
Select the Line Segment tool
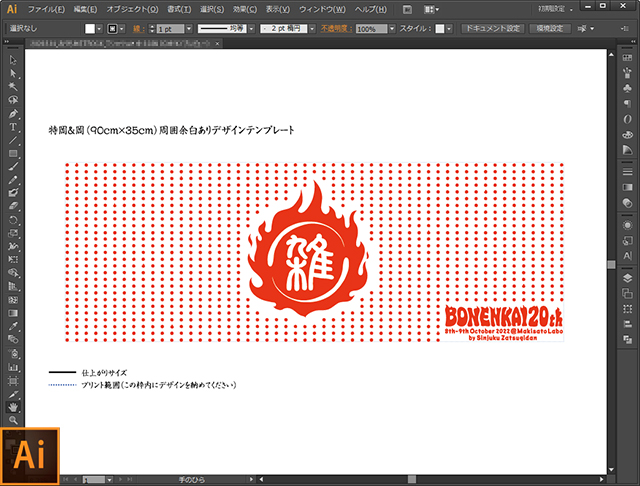coord(13,140)
